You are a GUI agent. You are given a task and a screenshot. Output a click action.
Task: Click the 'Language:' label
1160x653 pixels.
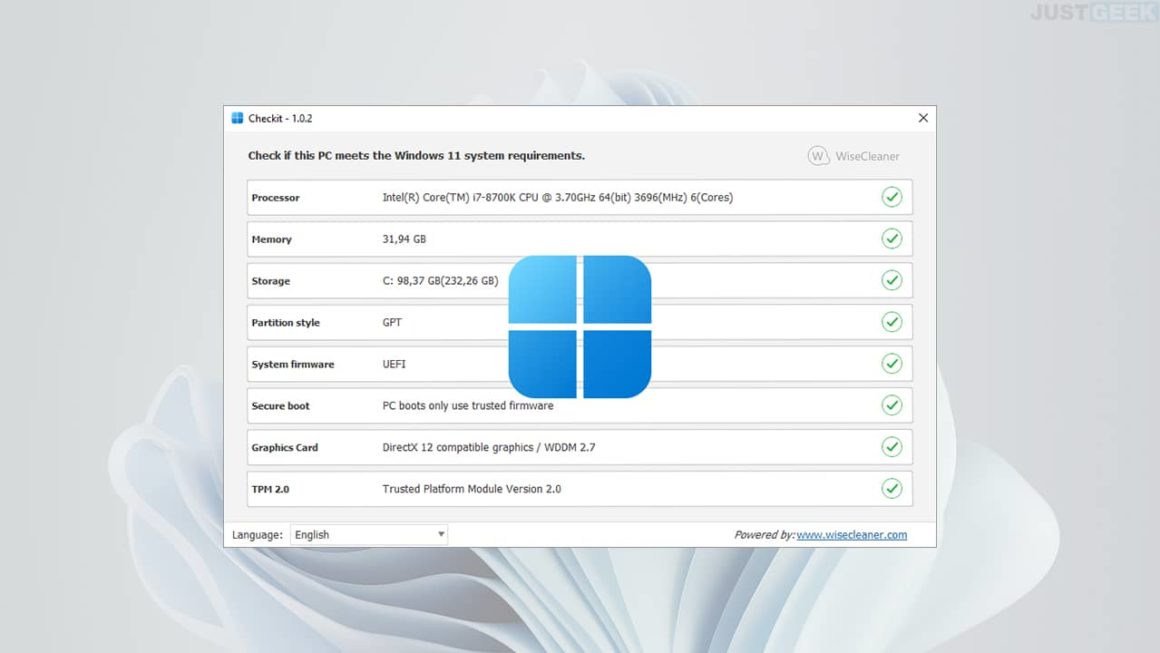[x=257, y=535]
